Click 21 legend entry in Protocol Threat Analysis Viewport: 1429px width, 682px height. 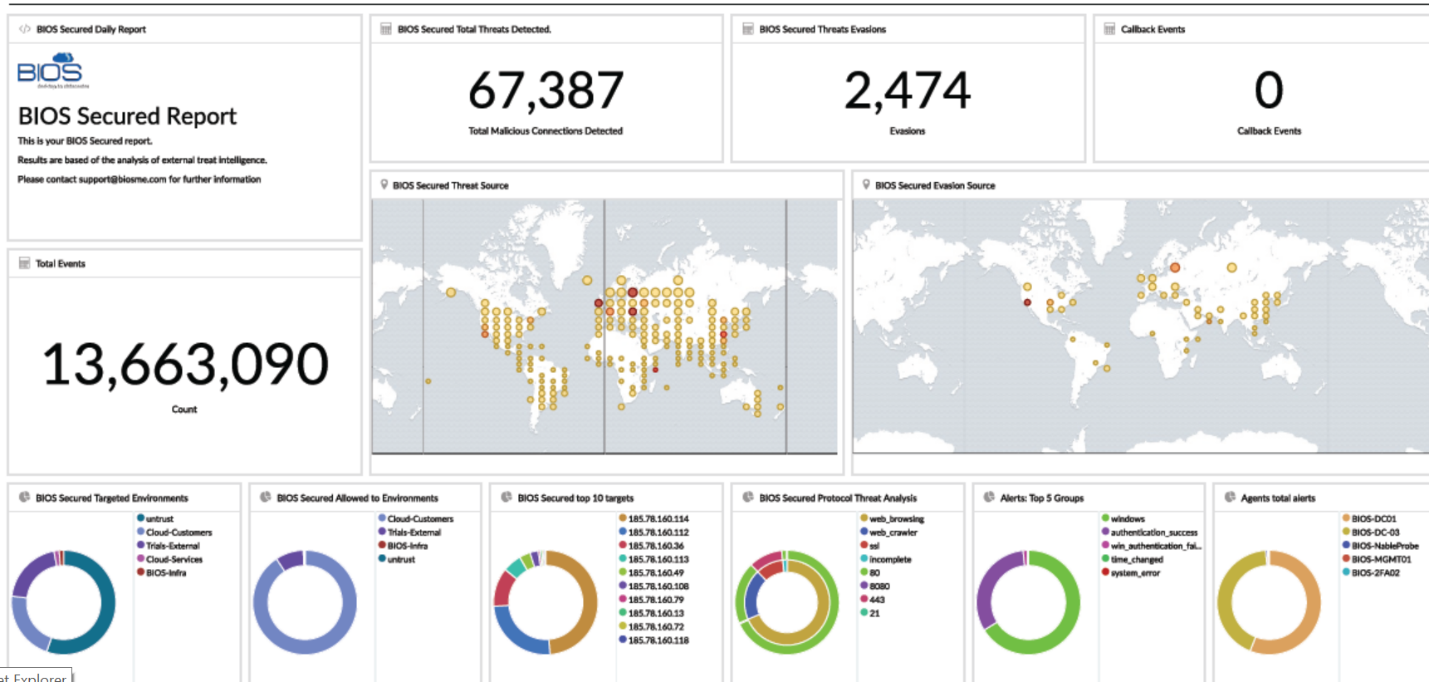click(868, 614)
